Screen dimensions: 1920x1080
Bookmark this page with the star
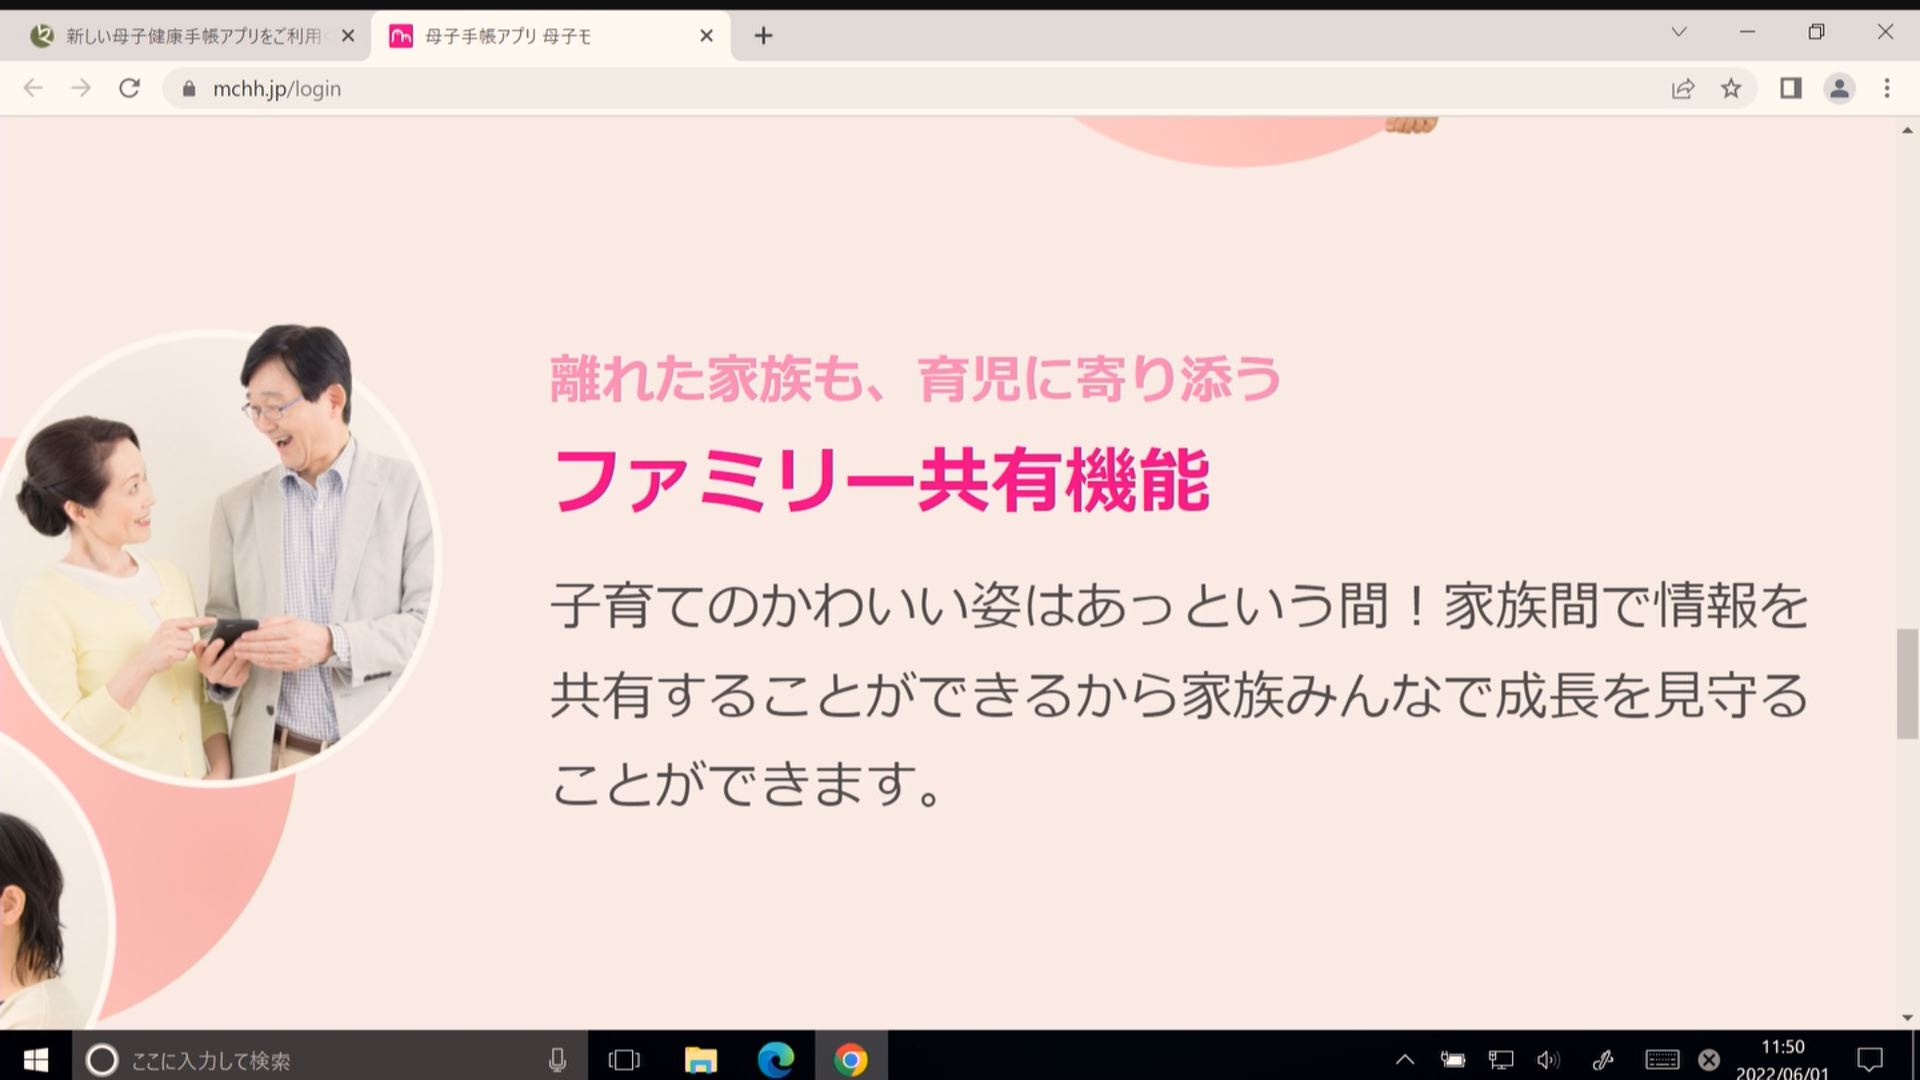(x=1731, y=89)
